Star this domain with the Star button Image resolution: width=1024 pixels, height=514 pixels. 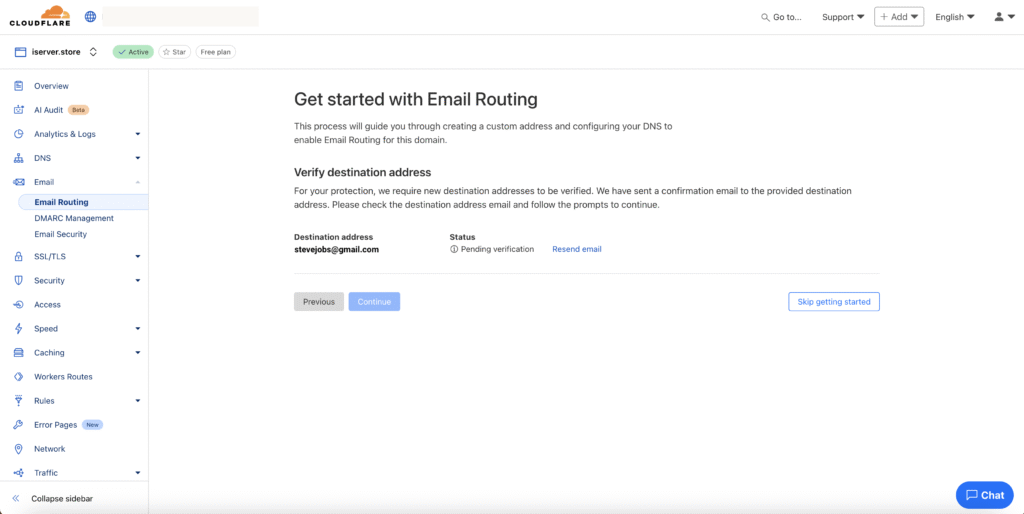click(174, 52)
